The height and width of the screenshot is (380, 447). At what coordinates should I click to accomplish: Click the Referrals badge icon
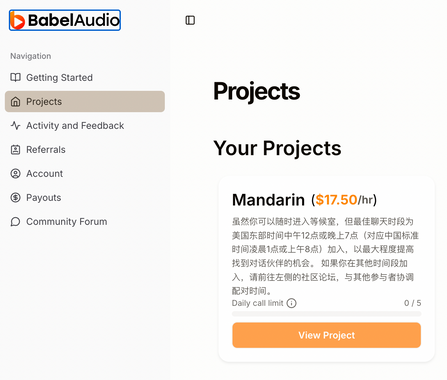tap(15, 149)
